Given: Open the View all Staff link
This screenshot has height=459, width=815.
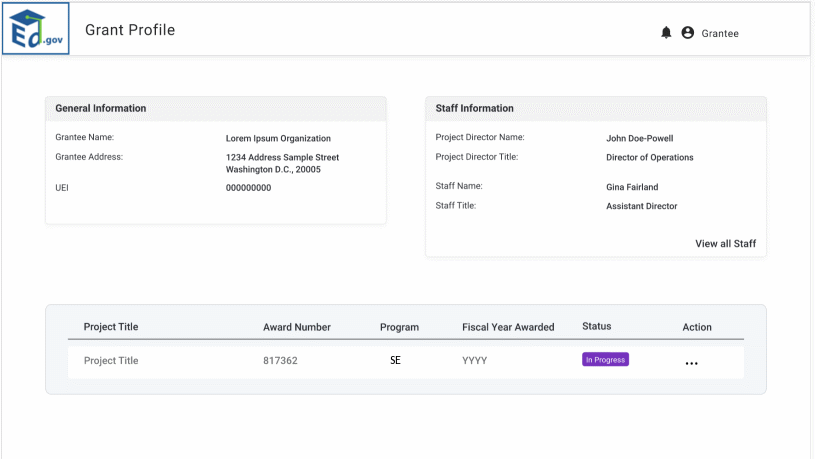Looking at the screenshot, I should (x=725, y=243).
